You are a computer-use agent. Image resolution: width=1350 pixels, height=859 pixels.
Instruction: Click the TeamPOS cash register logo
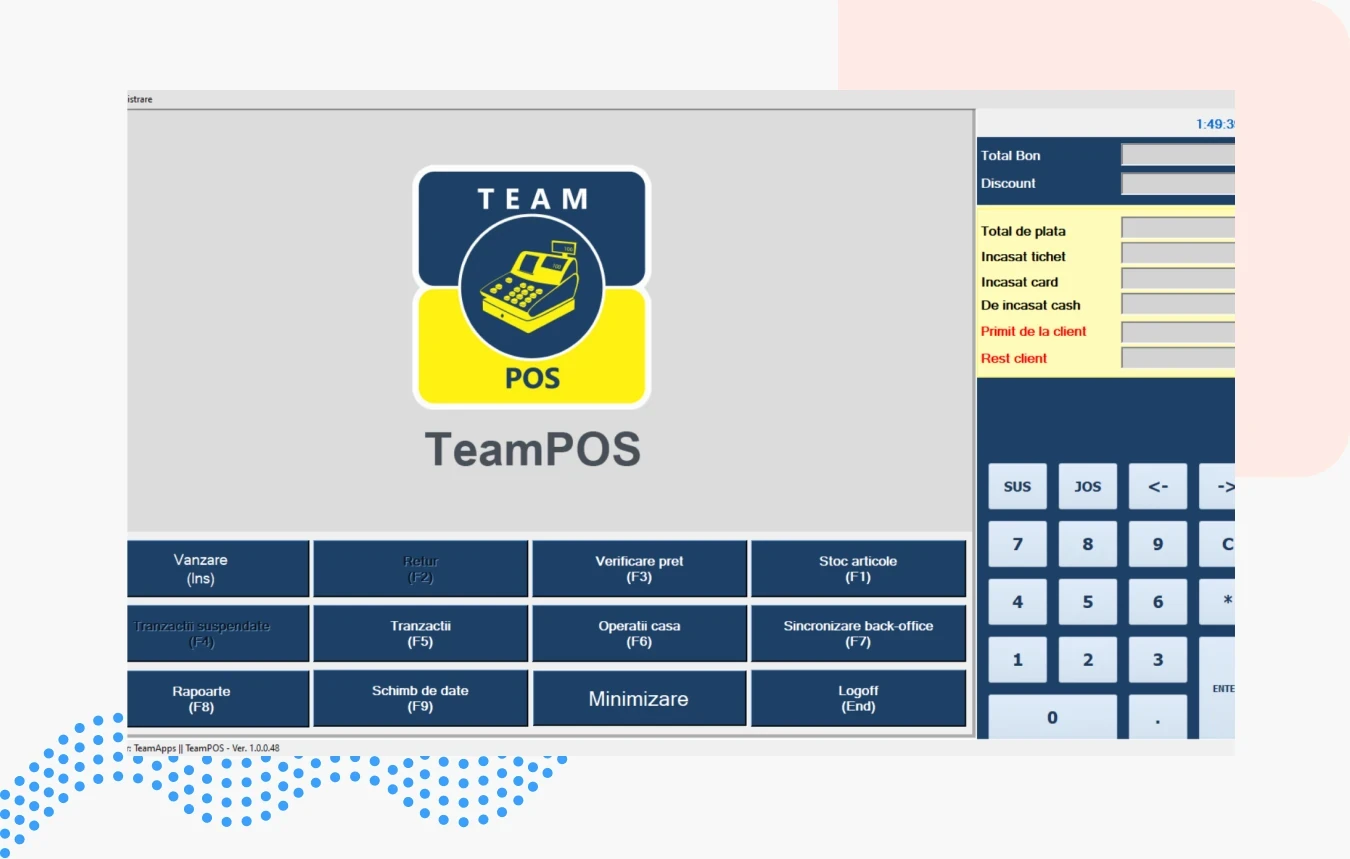tap(532, 287)
